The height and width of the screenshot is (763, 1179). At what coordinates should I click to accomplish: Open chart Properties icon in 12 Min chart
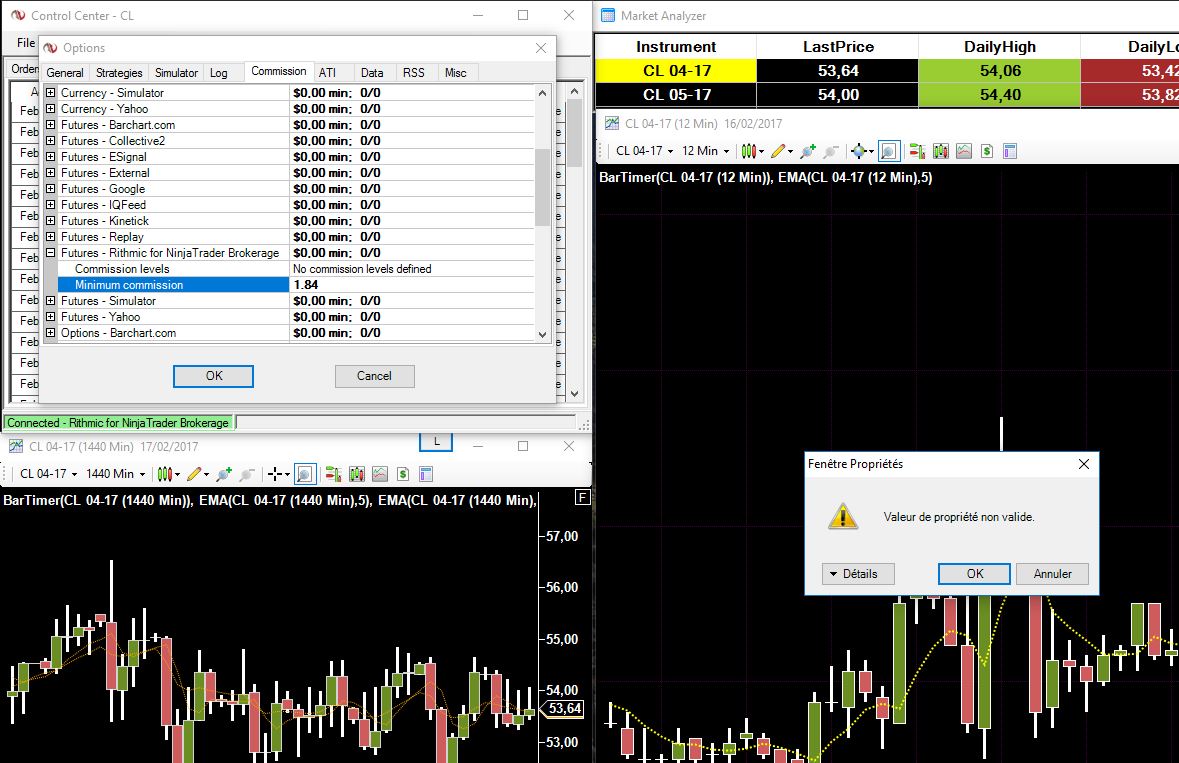click(x=1010, y=151)
